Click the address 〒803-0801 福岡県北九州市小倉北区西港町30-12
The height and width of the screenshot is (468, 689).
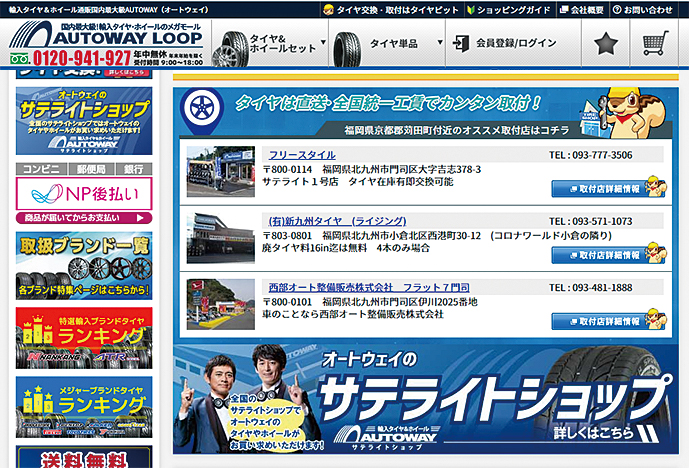372,236
